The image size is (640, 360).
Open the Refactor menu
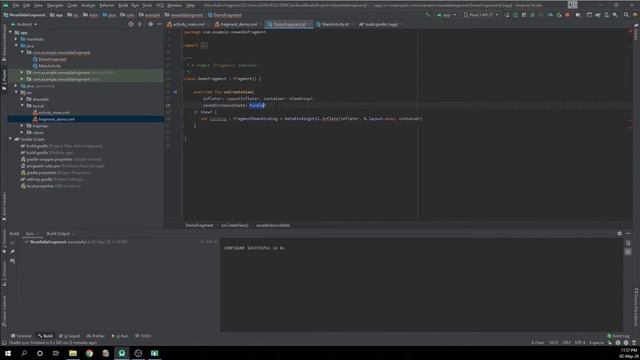pyautogui.click(x=107, y=6)
